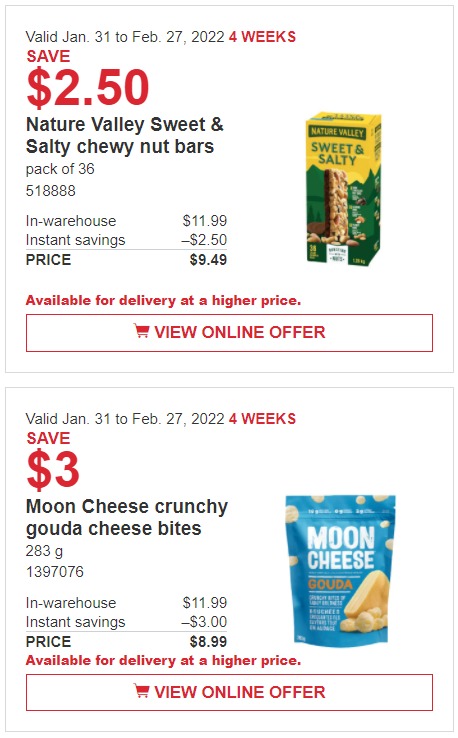
Task: Click the $8.99 final price
Action: click(x=208, y=642)
